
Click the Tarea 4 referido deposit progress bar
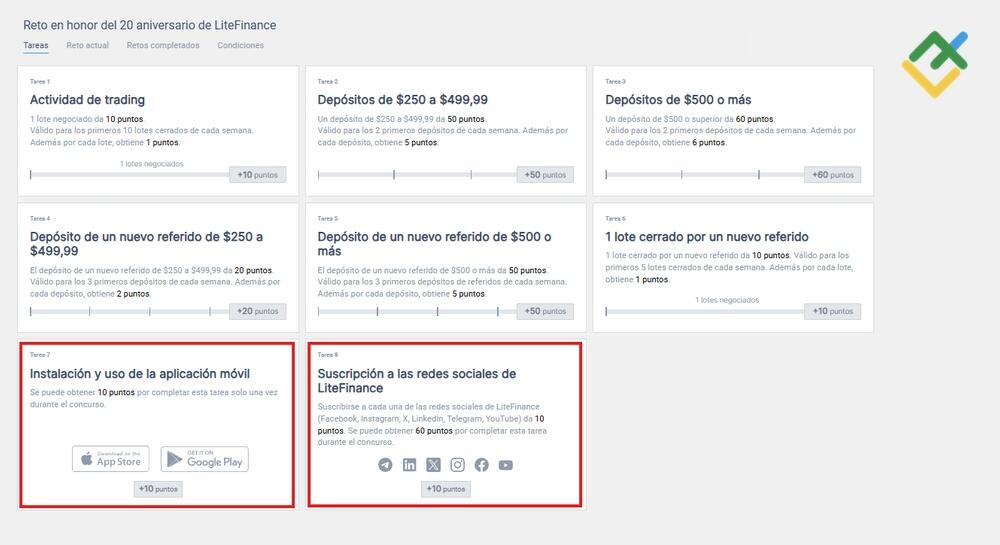pos(129,311)
